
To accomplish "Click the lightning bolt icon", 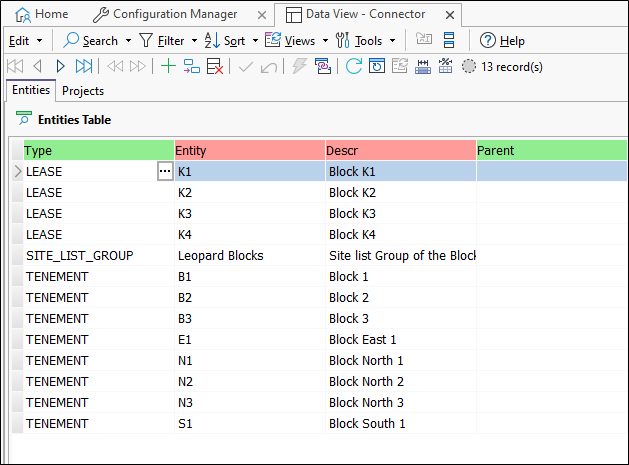I will [x=299, y=66].
